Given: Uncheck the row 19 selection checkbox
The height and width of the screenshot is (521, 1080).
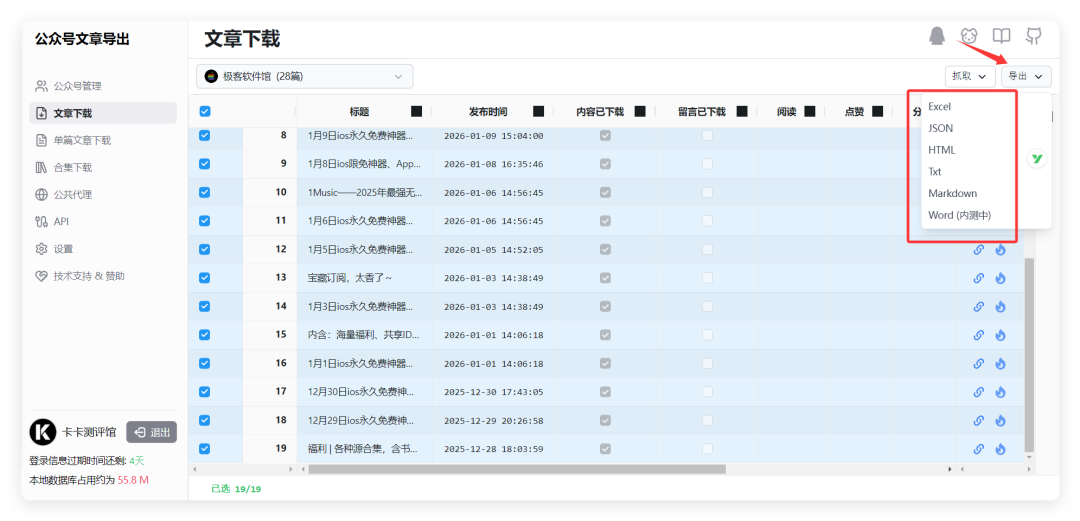Looking at the screenshot, I should (x=205, y=448).
